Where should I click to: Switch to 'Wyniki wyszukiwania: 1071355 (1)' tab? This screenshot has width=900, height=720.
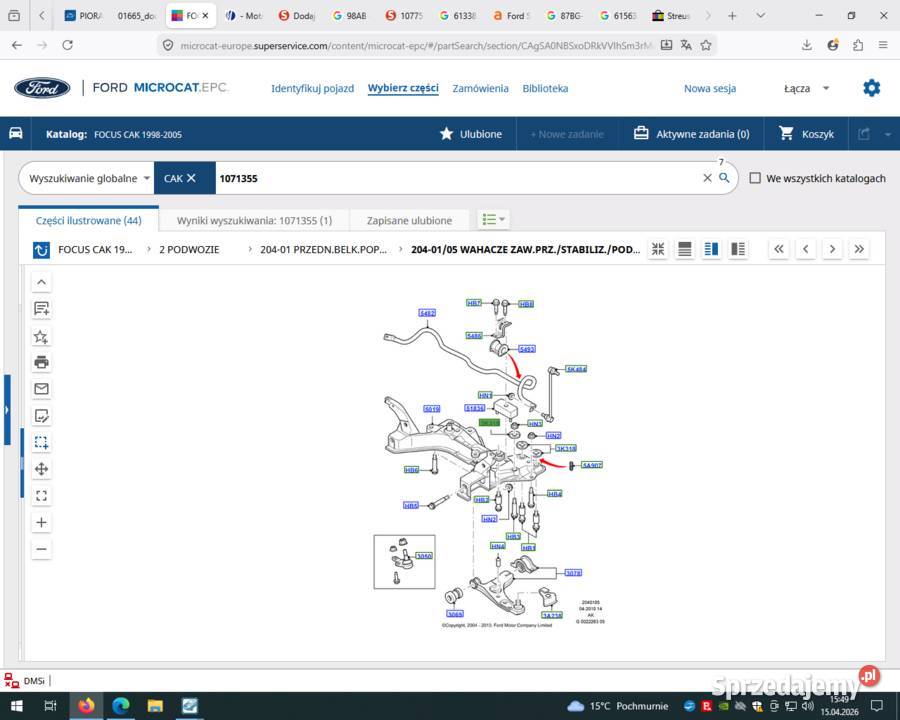[x=254, y=220]
